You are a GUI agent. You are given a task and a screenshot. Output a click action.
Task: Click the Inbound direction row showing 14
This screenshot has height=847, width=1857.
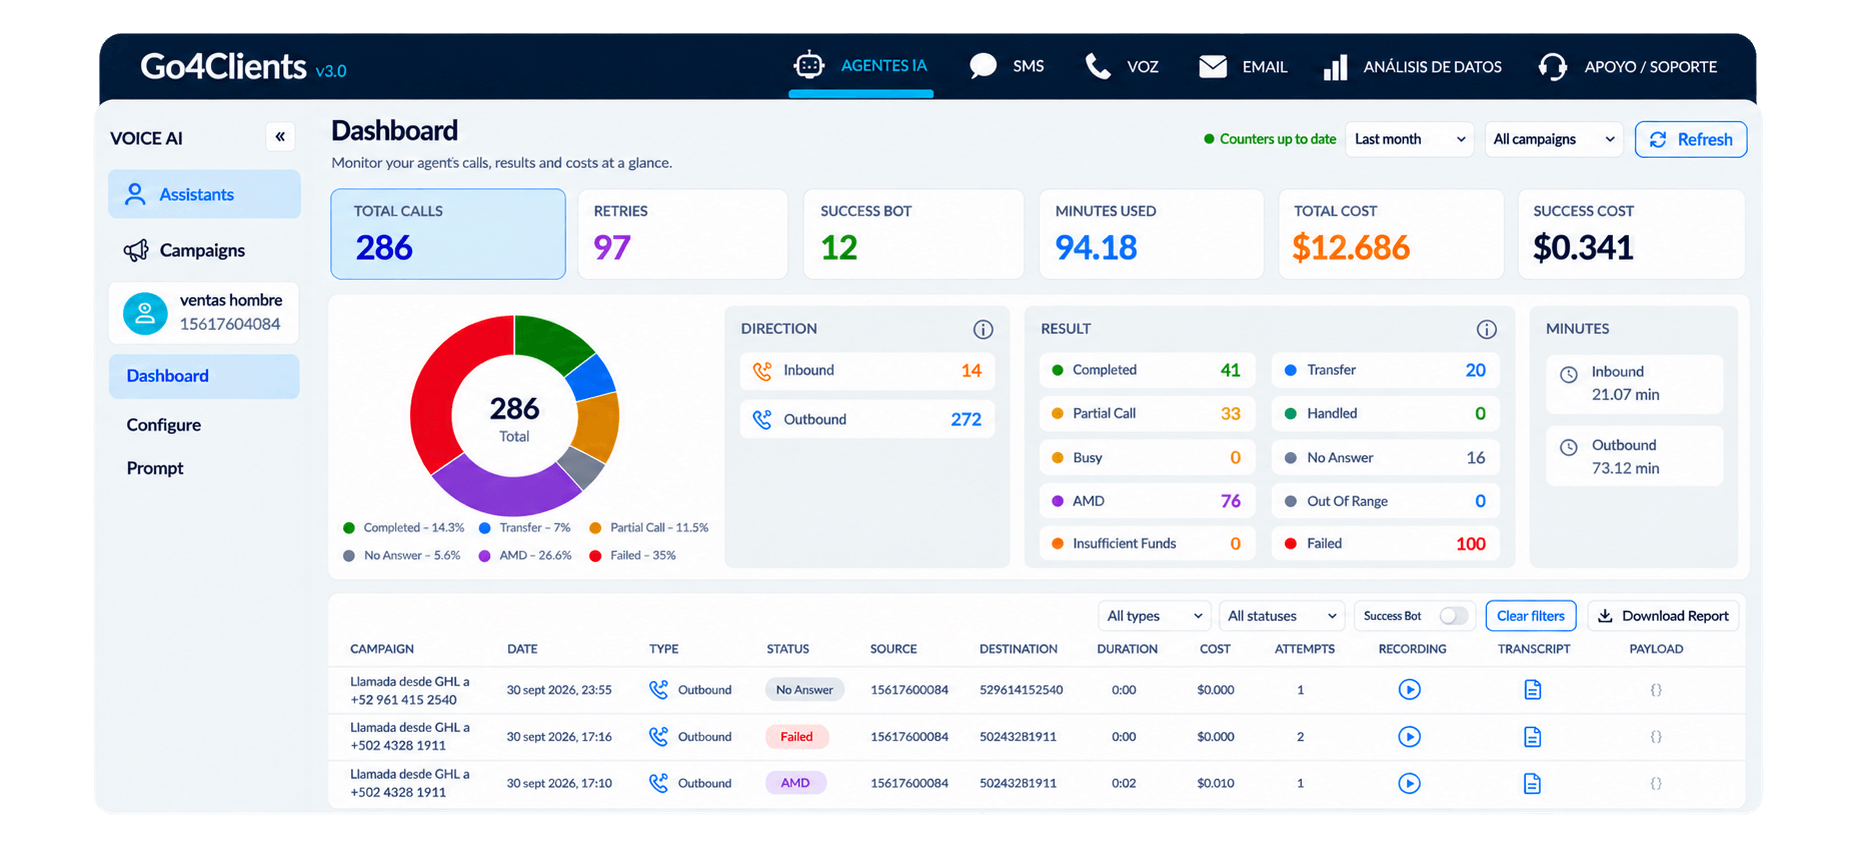tap(867, 370)
